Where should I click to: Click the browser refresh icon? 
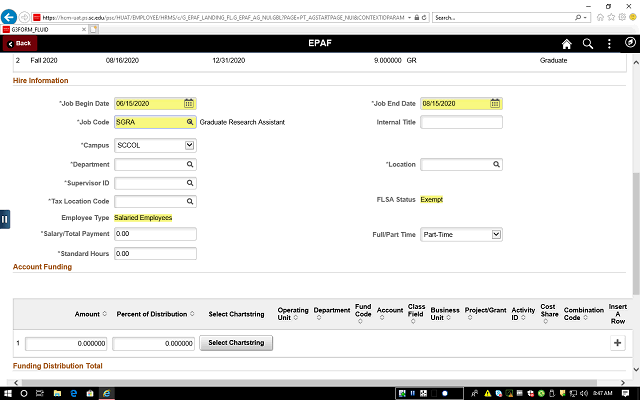click(x=424, y=18)
